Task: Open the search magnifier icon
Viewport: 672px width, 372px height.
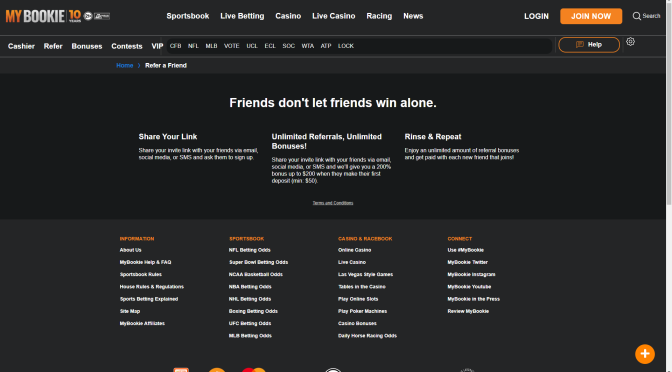Action: click(x=637, y=16)
